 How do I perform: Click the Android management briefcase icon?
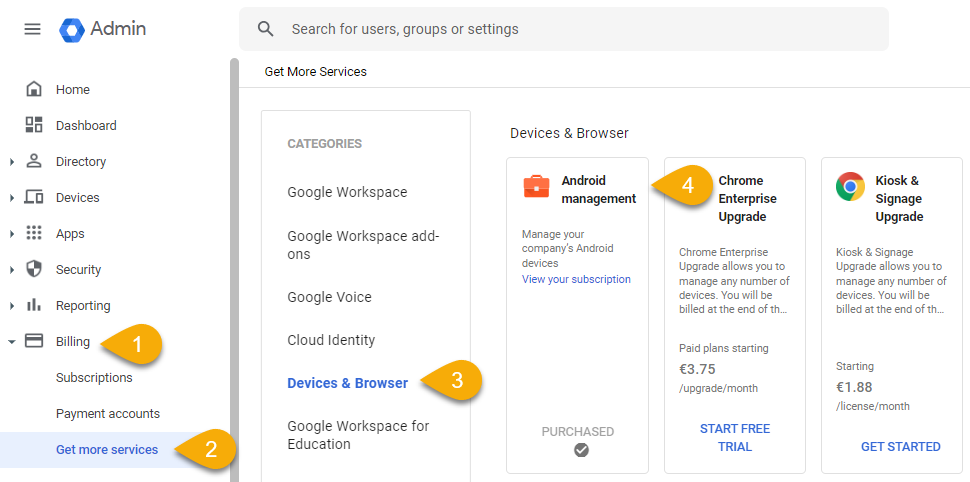[536, 187]
